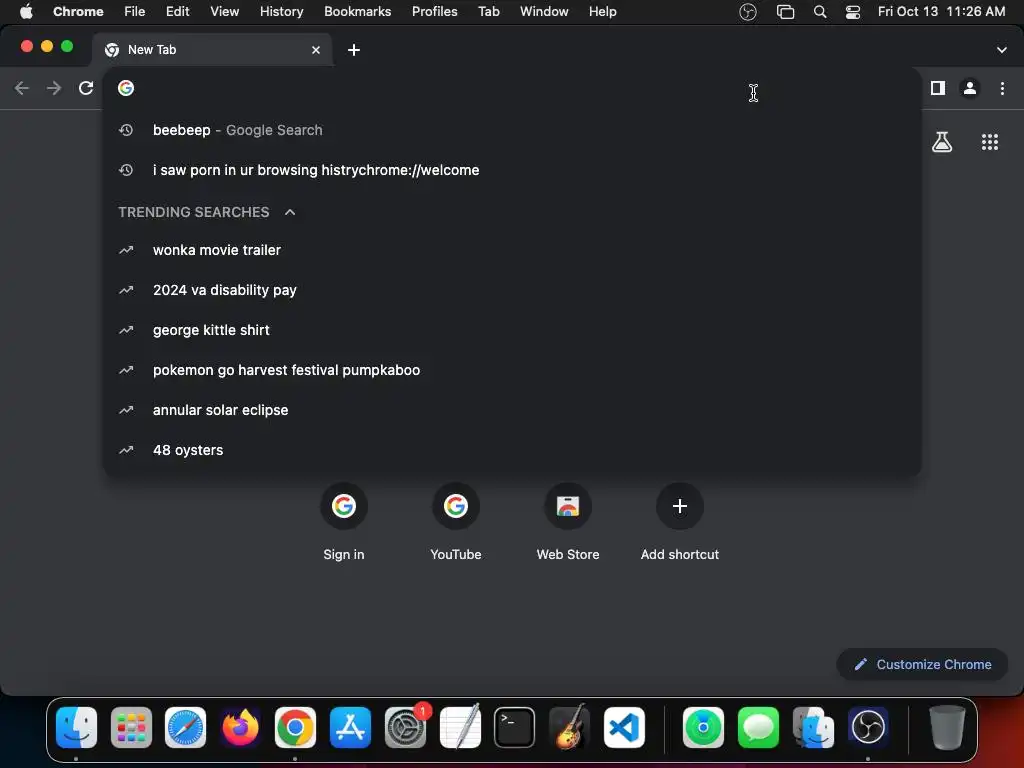Click the forward navigation arrow
The height and width of the screenshot is (768, 1024).
54,88
